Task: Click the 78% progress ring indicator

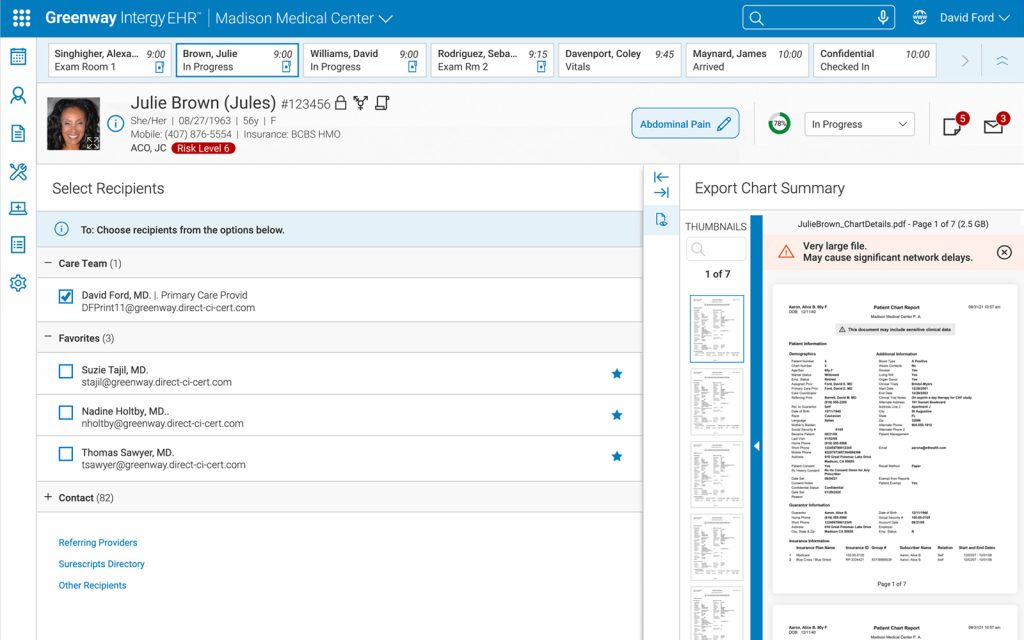Action: tap(779, 124)
